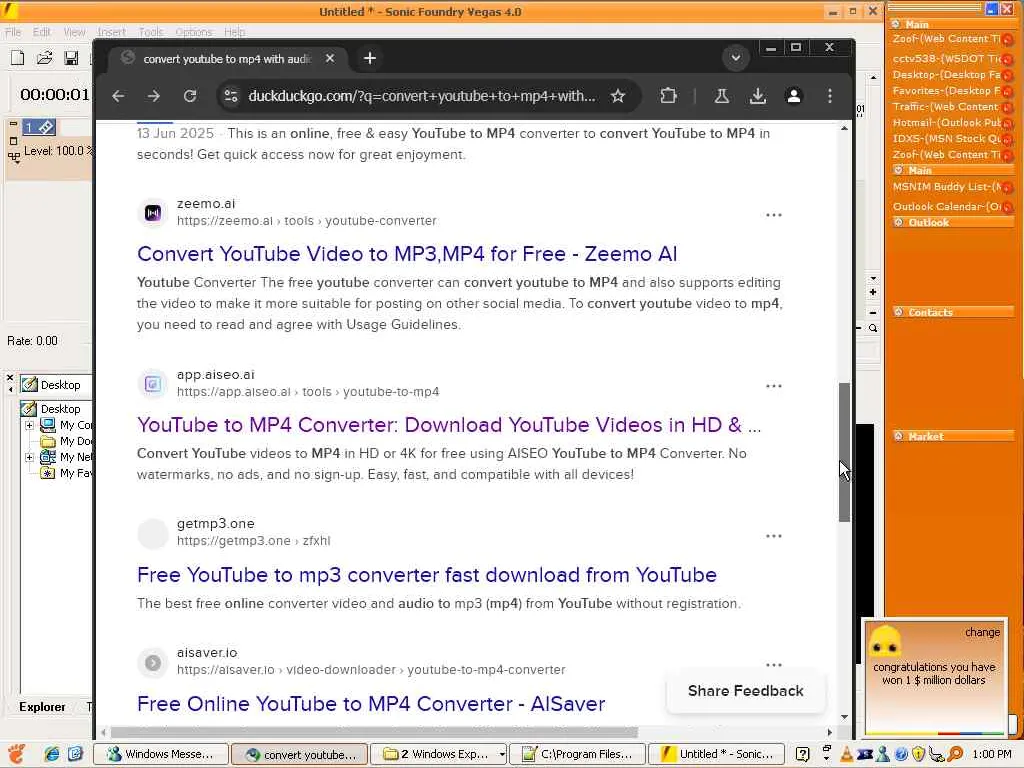Switch to the Explorer tab in Vegas
The image size is (1024, 768).
click(42, 707)
